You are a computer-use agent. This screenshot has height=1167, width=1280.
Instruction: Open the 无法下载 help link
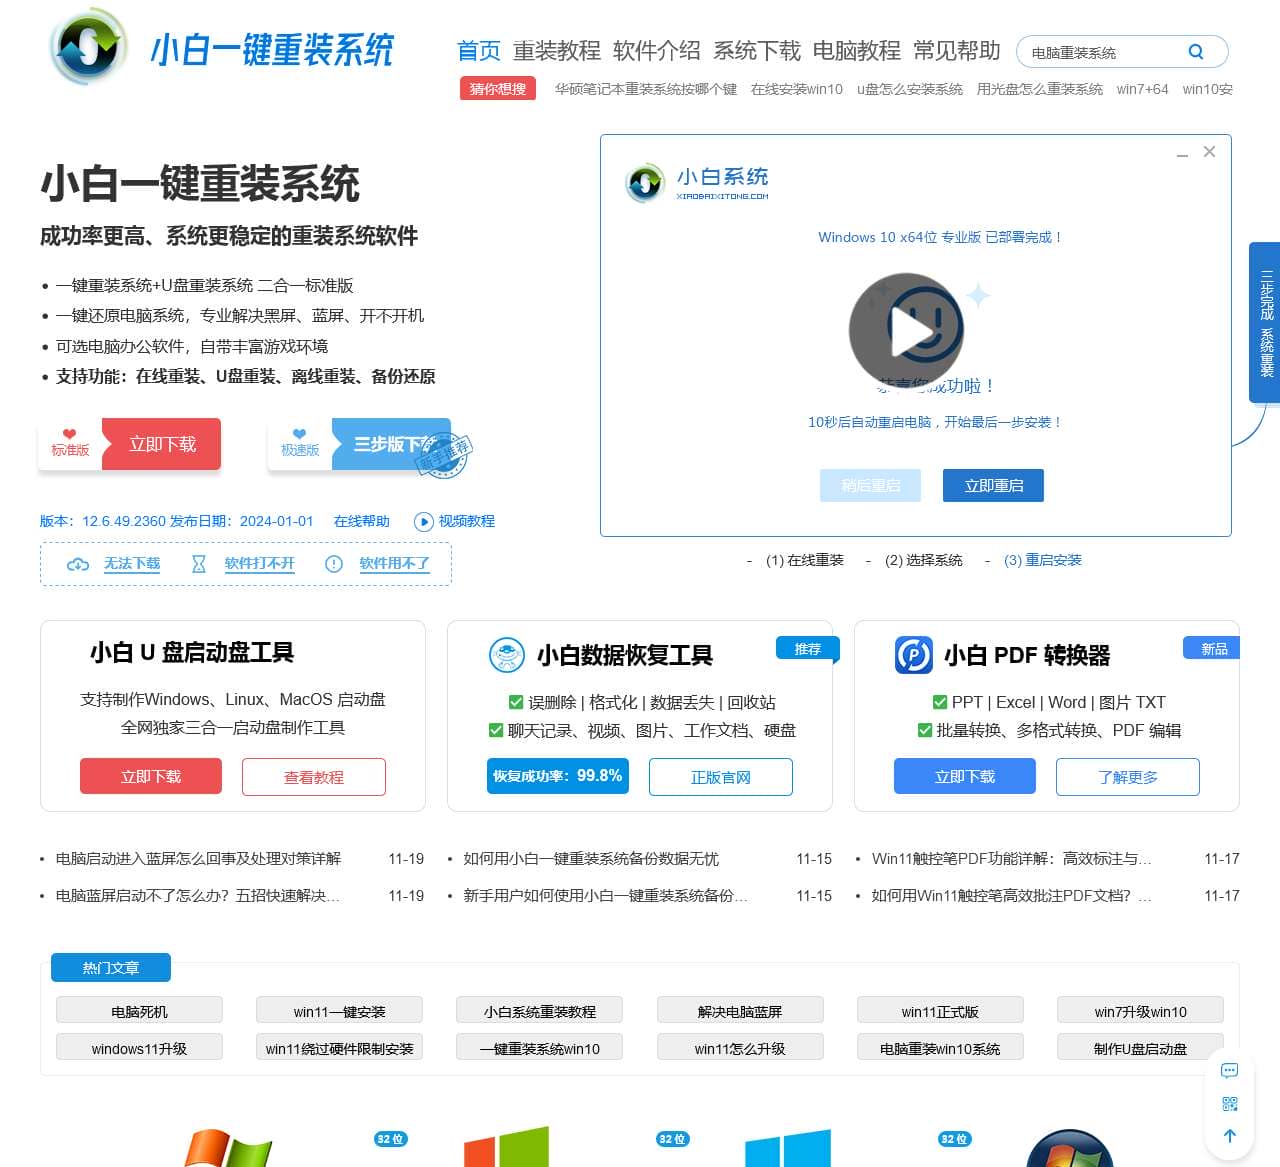(132, 563)
